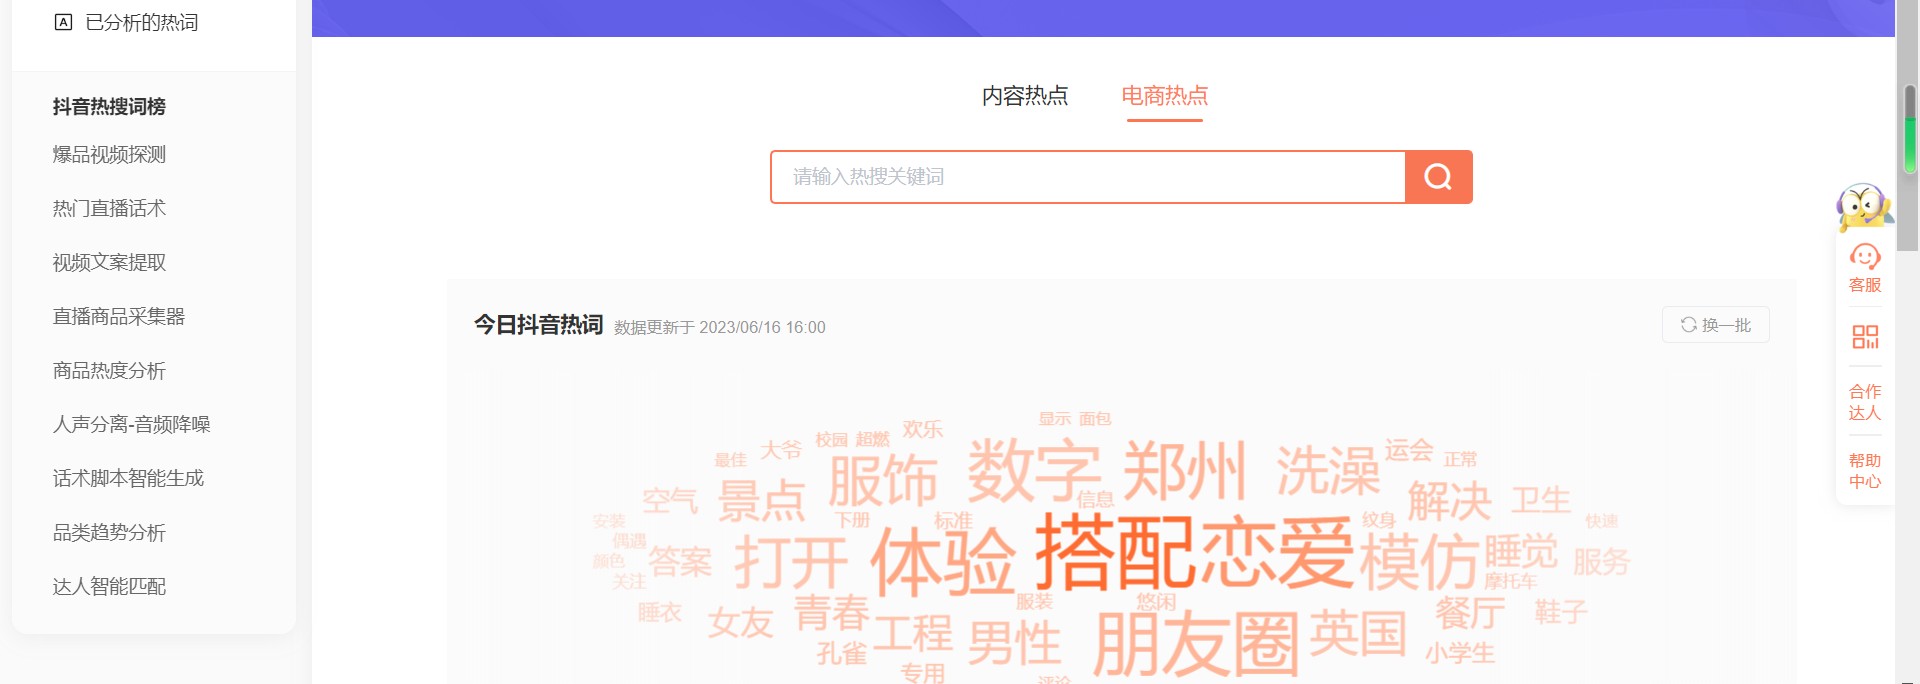
Task: Select the word 运会 in the word cloud
Action: tap(1409, 450)
